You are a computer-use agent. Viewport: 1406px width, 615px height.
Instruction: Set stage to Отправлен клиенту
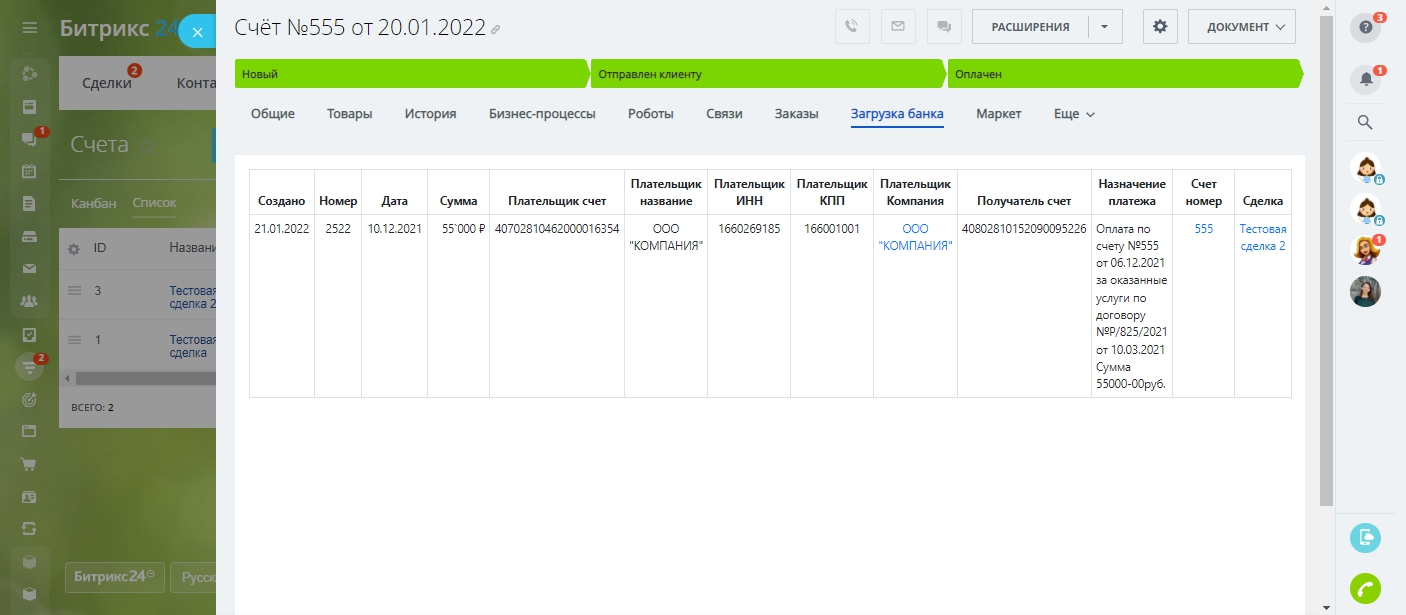pyautogui.click(x=765, y=74)
